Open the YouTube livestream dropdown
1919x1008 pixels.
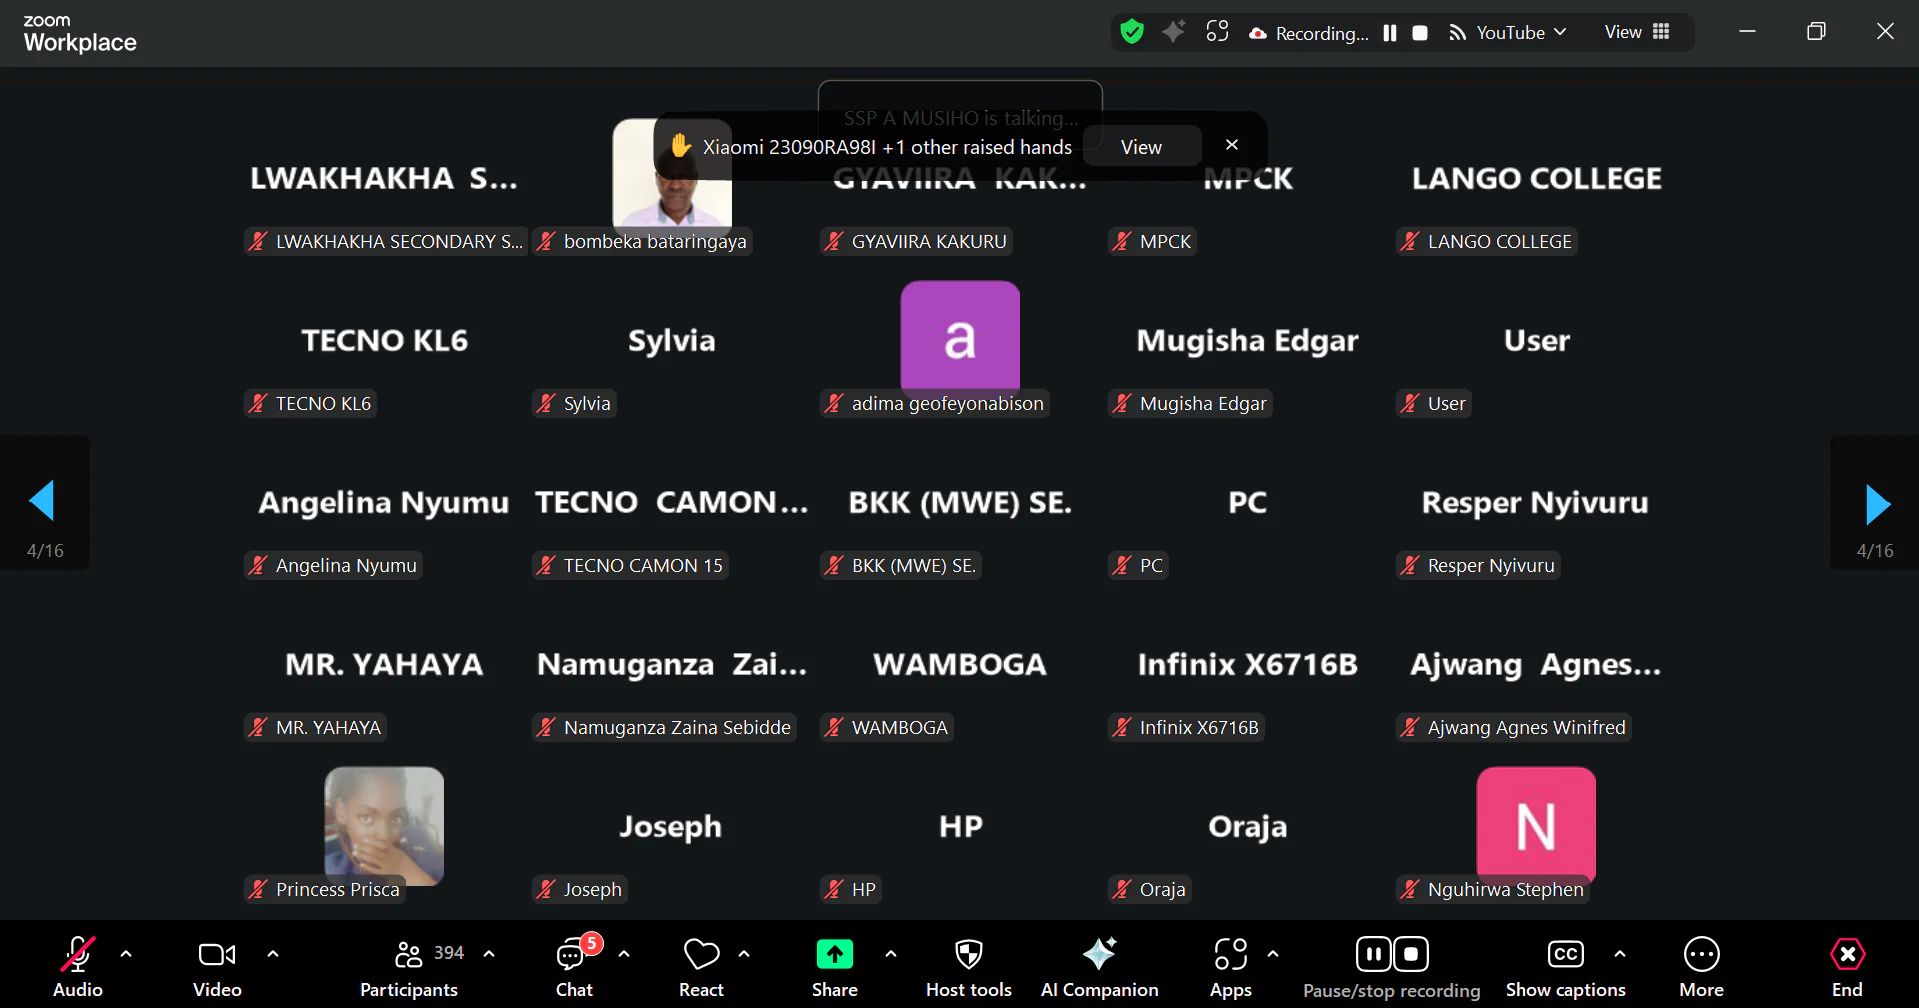tap(1510, 33)
